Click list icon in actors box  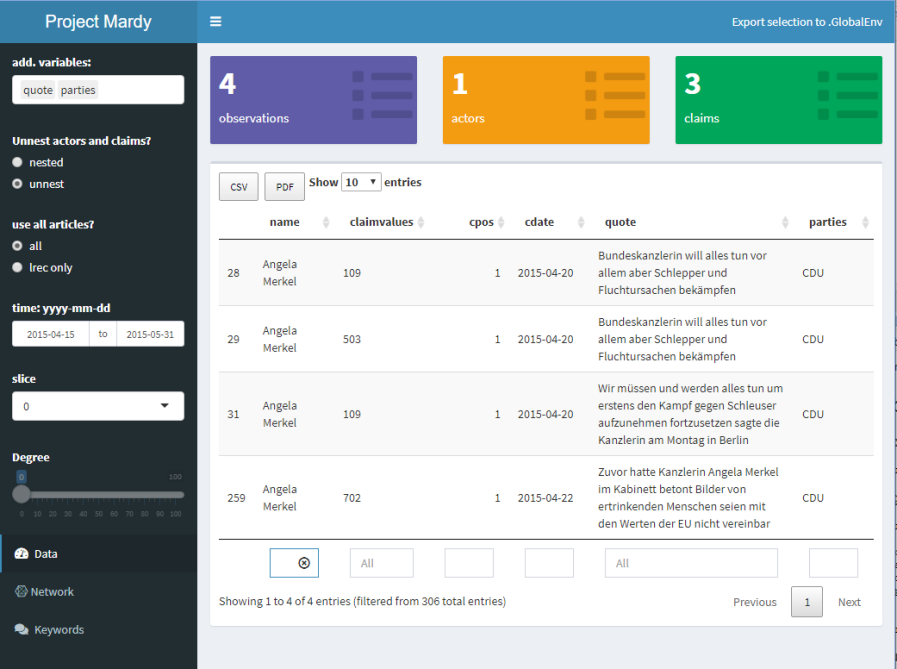point(615,95)
